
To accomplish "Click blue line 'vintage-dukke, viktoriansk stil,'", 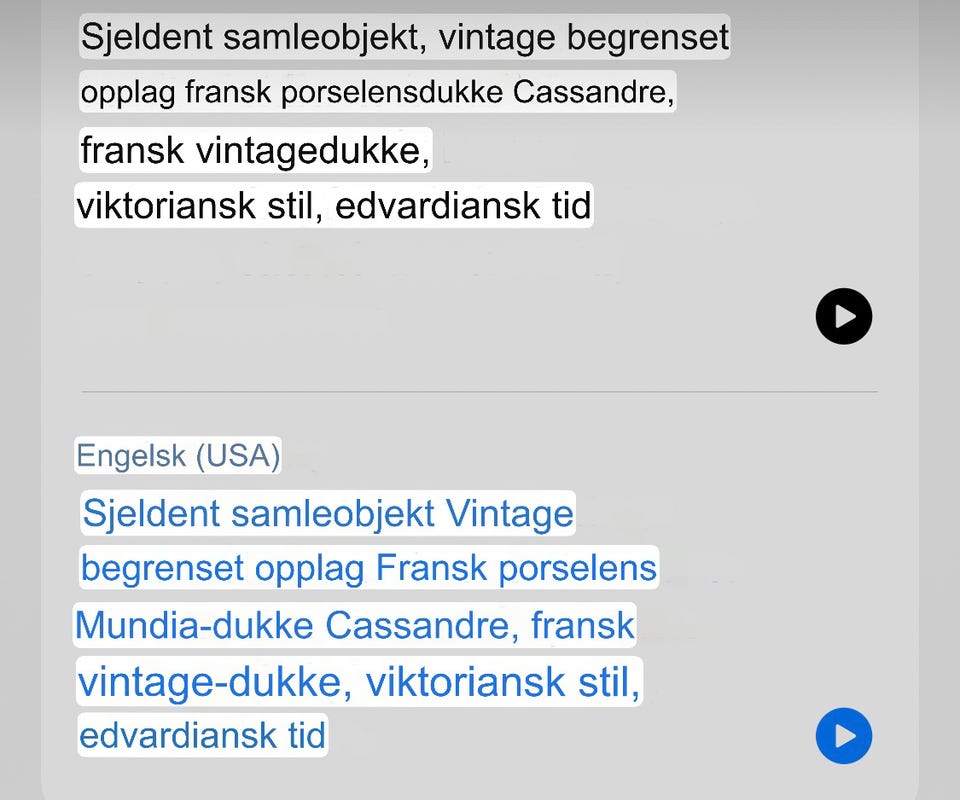I will [359, 684].
